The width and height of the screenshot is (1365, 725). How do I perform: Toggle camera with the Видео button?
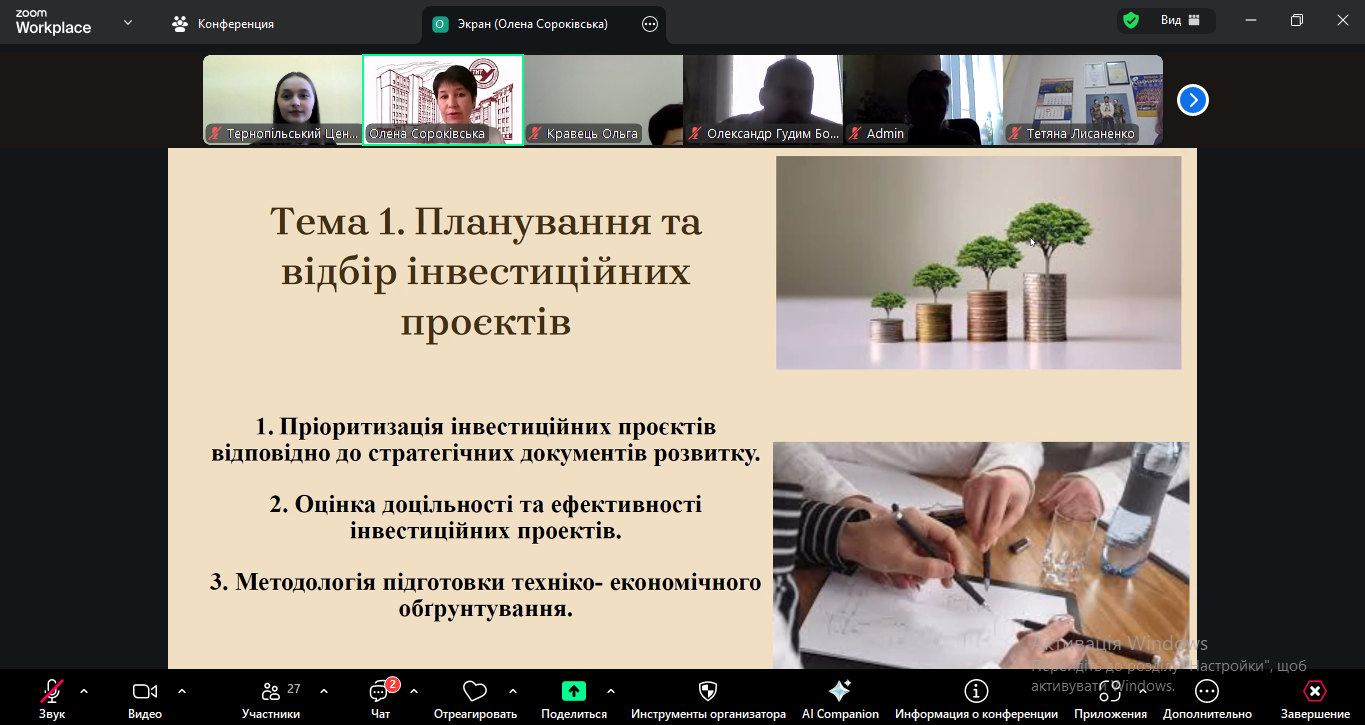(145, 691)
